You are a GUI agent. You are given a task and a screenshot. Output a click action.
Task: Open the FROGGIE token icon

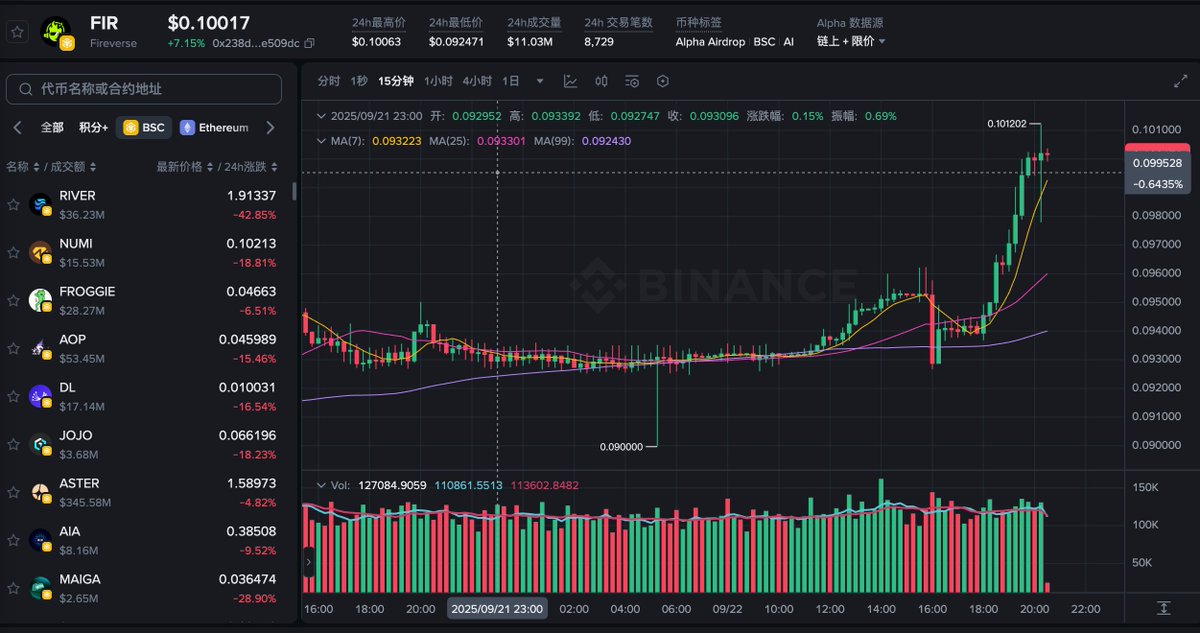pos(40,300)
